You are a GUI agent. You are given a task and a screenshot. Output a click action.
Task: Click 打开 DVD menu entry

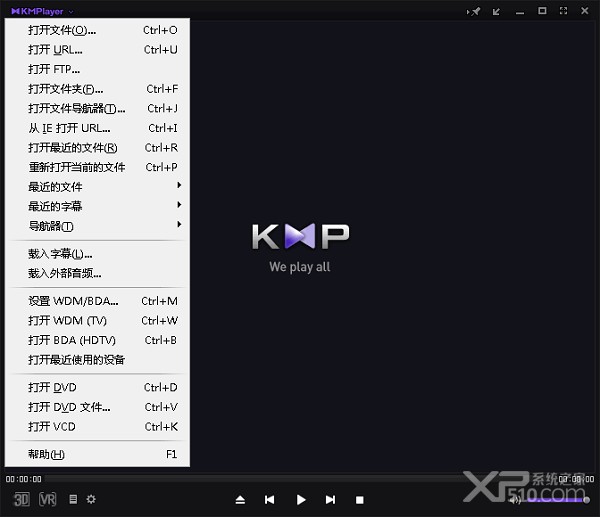click(x=97, y=387)
